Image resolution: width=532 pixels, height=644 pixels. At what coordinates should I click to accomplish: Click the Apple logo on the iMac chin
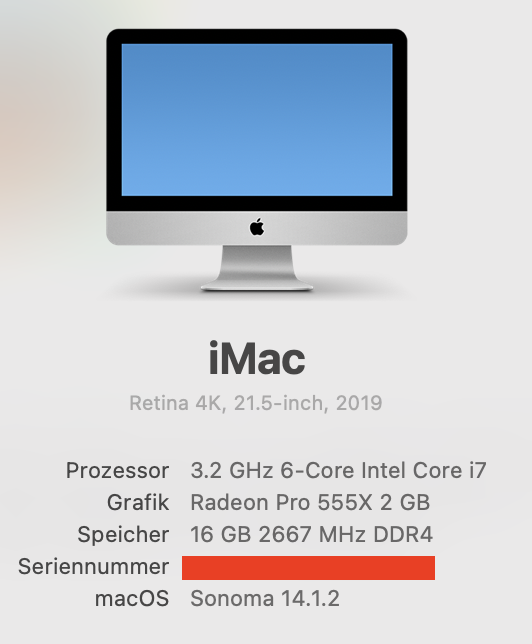click(x=257, y=227)
